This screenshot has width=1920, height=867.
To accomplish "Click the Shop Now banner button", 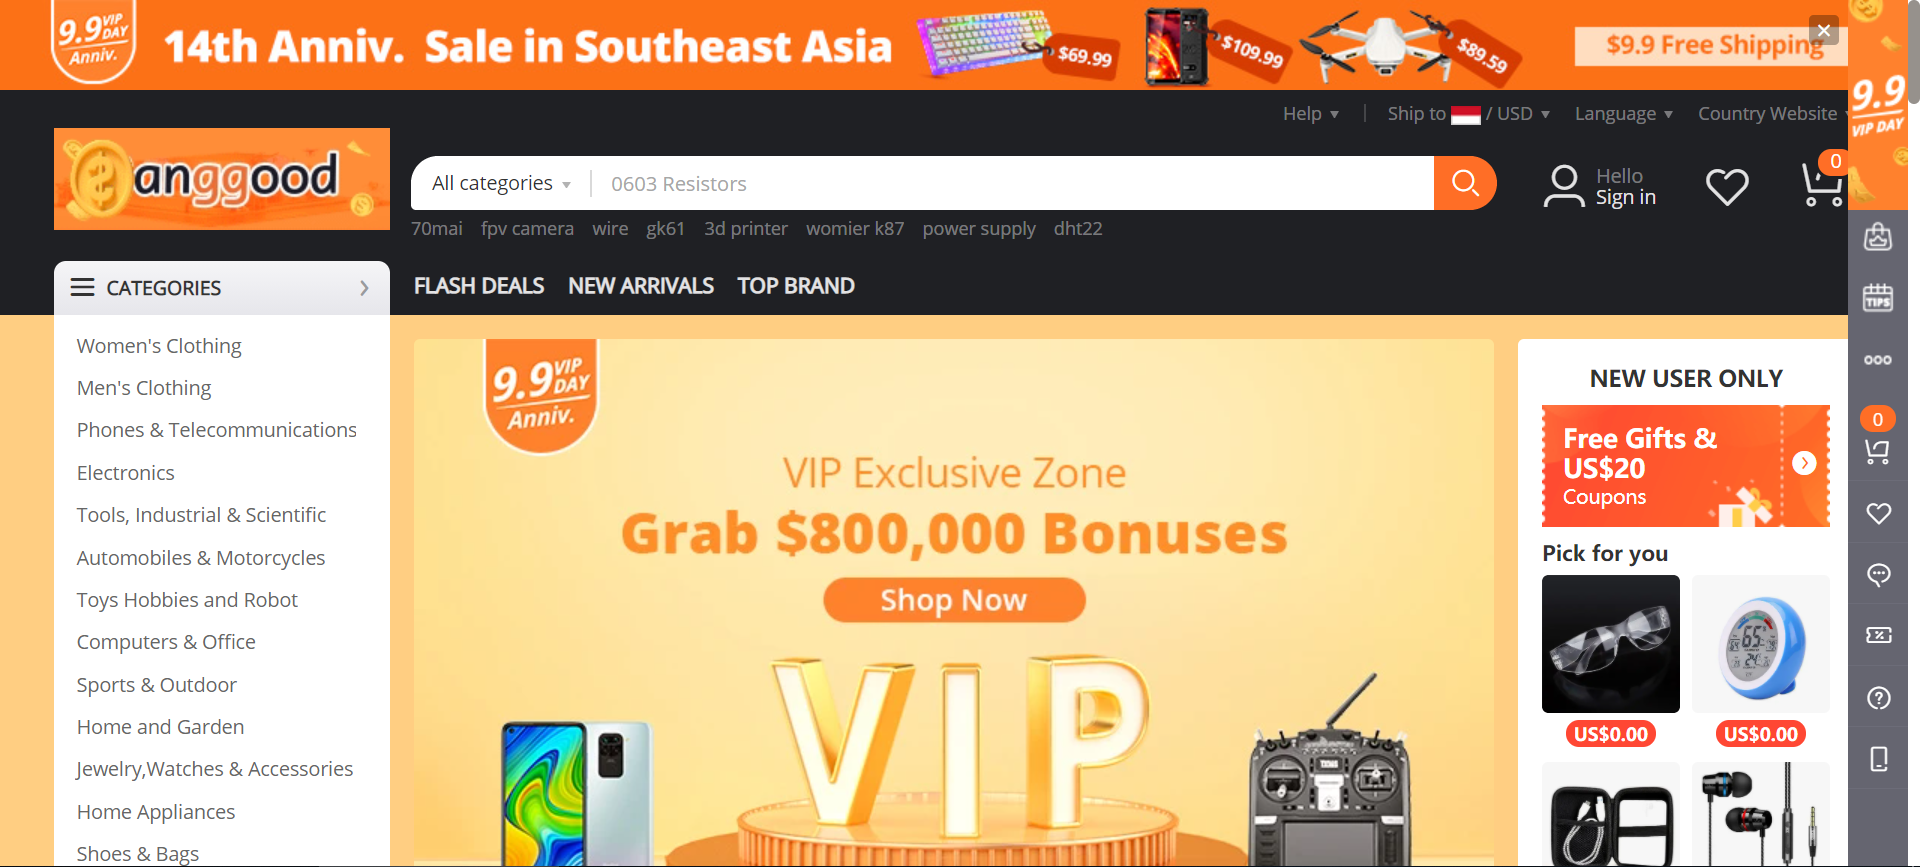I will 954,600.
